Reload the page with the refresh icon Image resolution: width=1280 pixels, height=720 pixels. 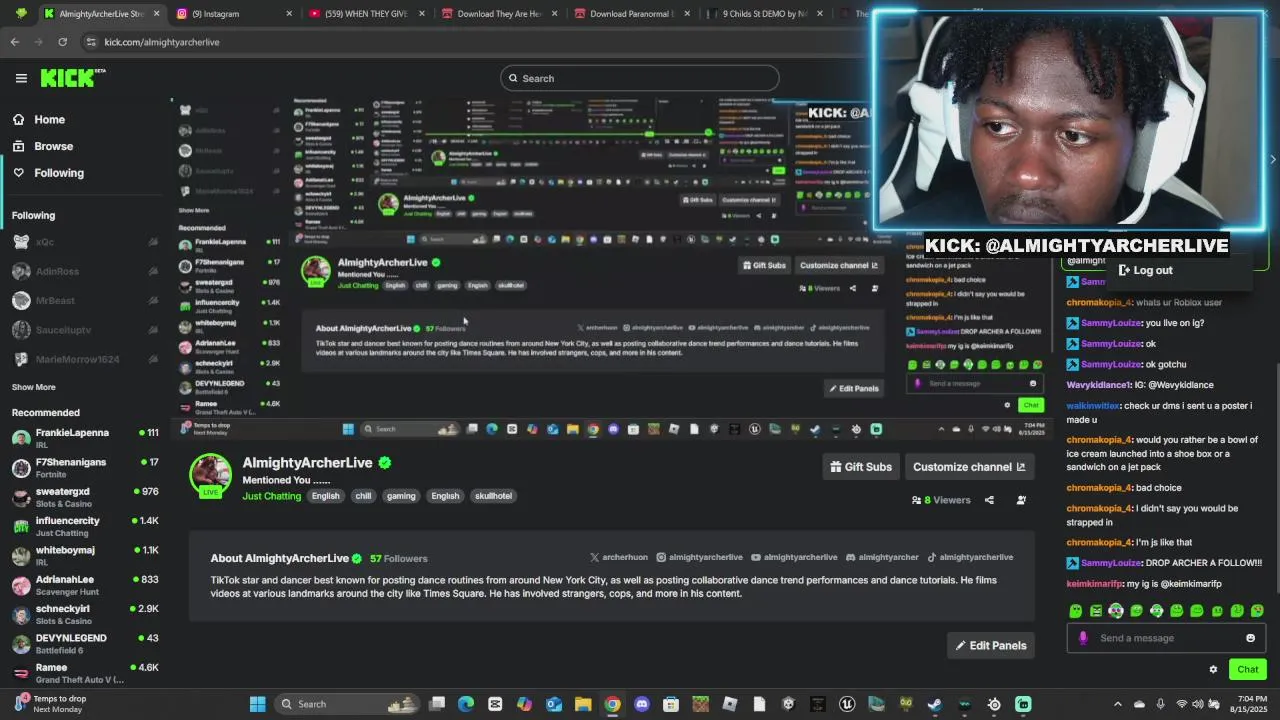tap(62, 42)
